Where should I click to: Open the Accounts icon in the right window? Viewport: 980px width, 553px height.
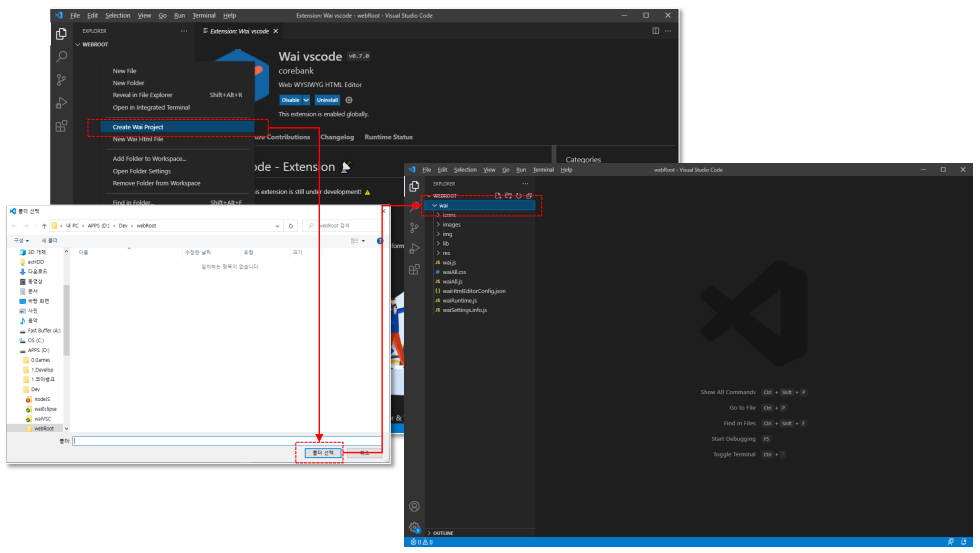414,507
